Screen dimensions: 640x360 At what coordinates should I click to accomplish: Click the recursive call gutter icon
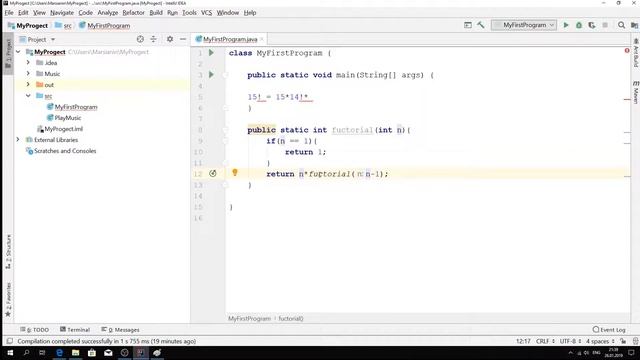213,173
